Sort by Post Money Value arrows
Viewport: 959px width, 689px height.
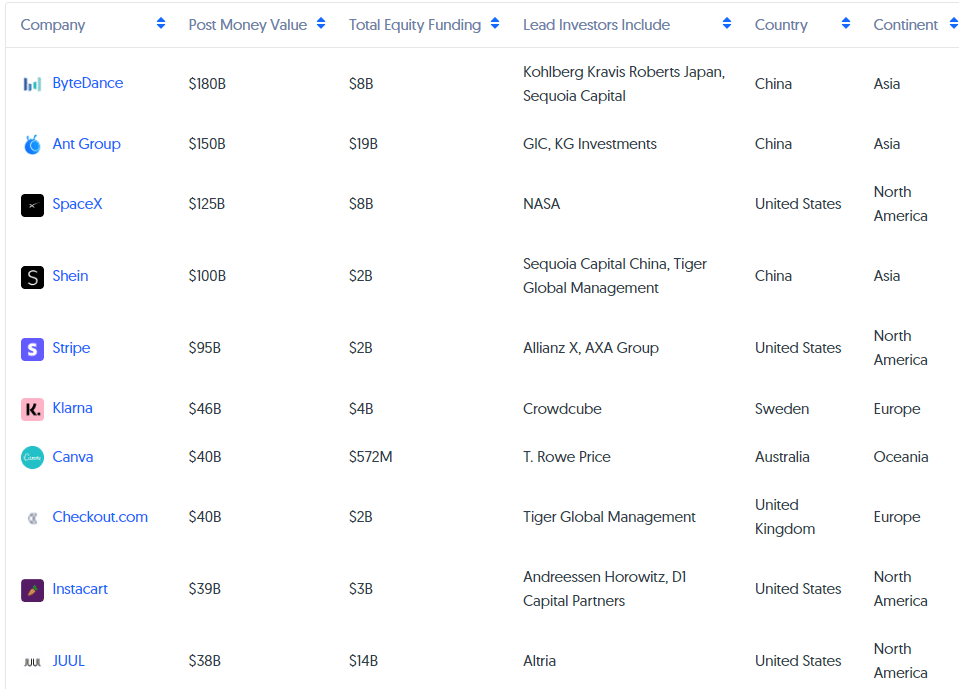coord(321,23)
